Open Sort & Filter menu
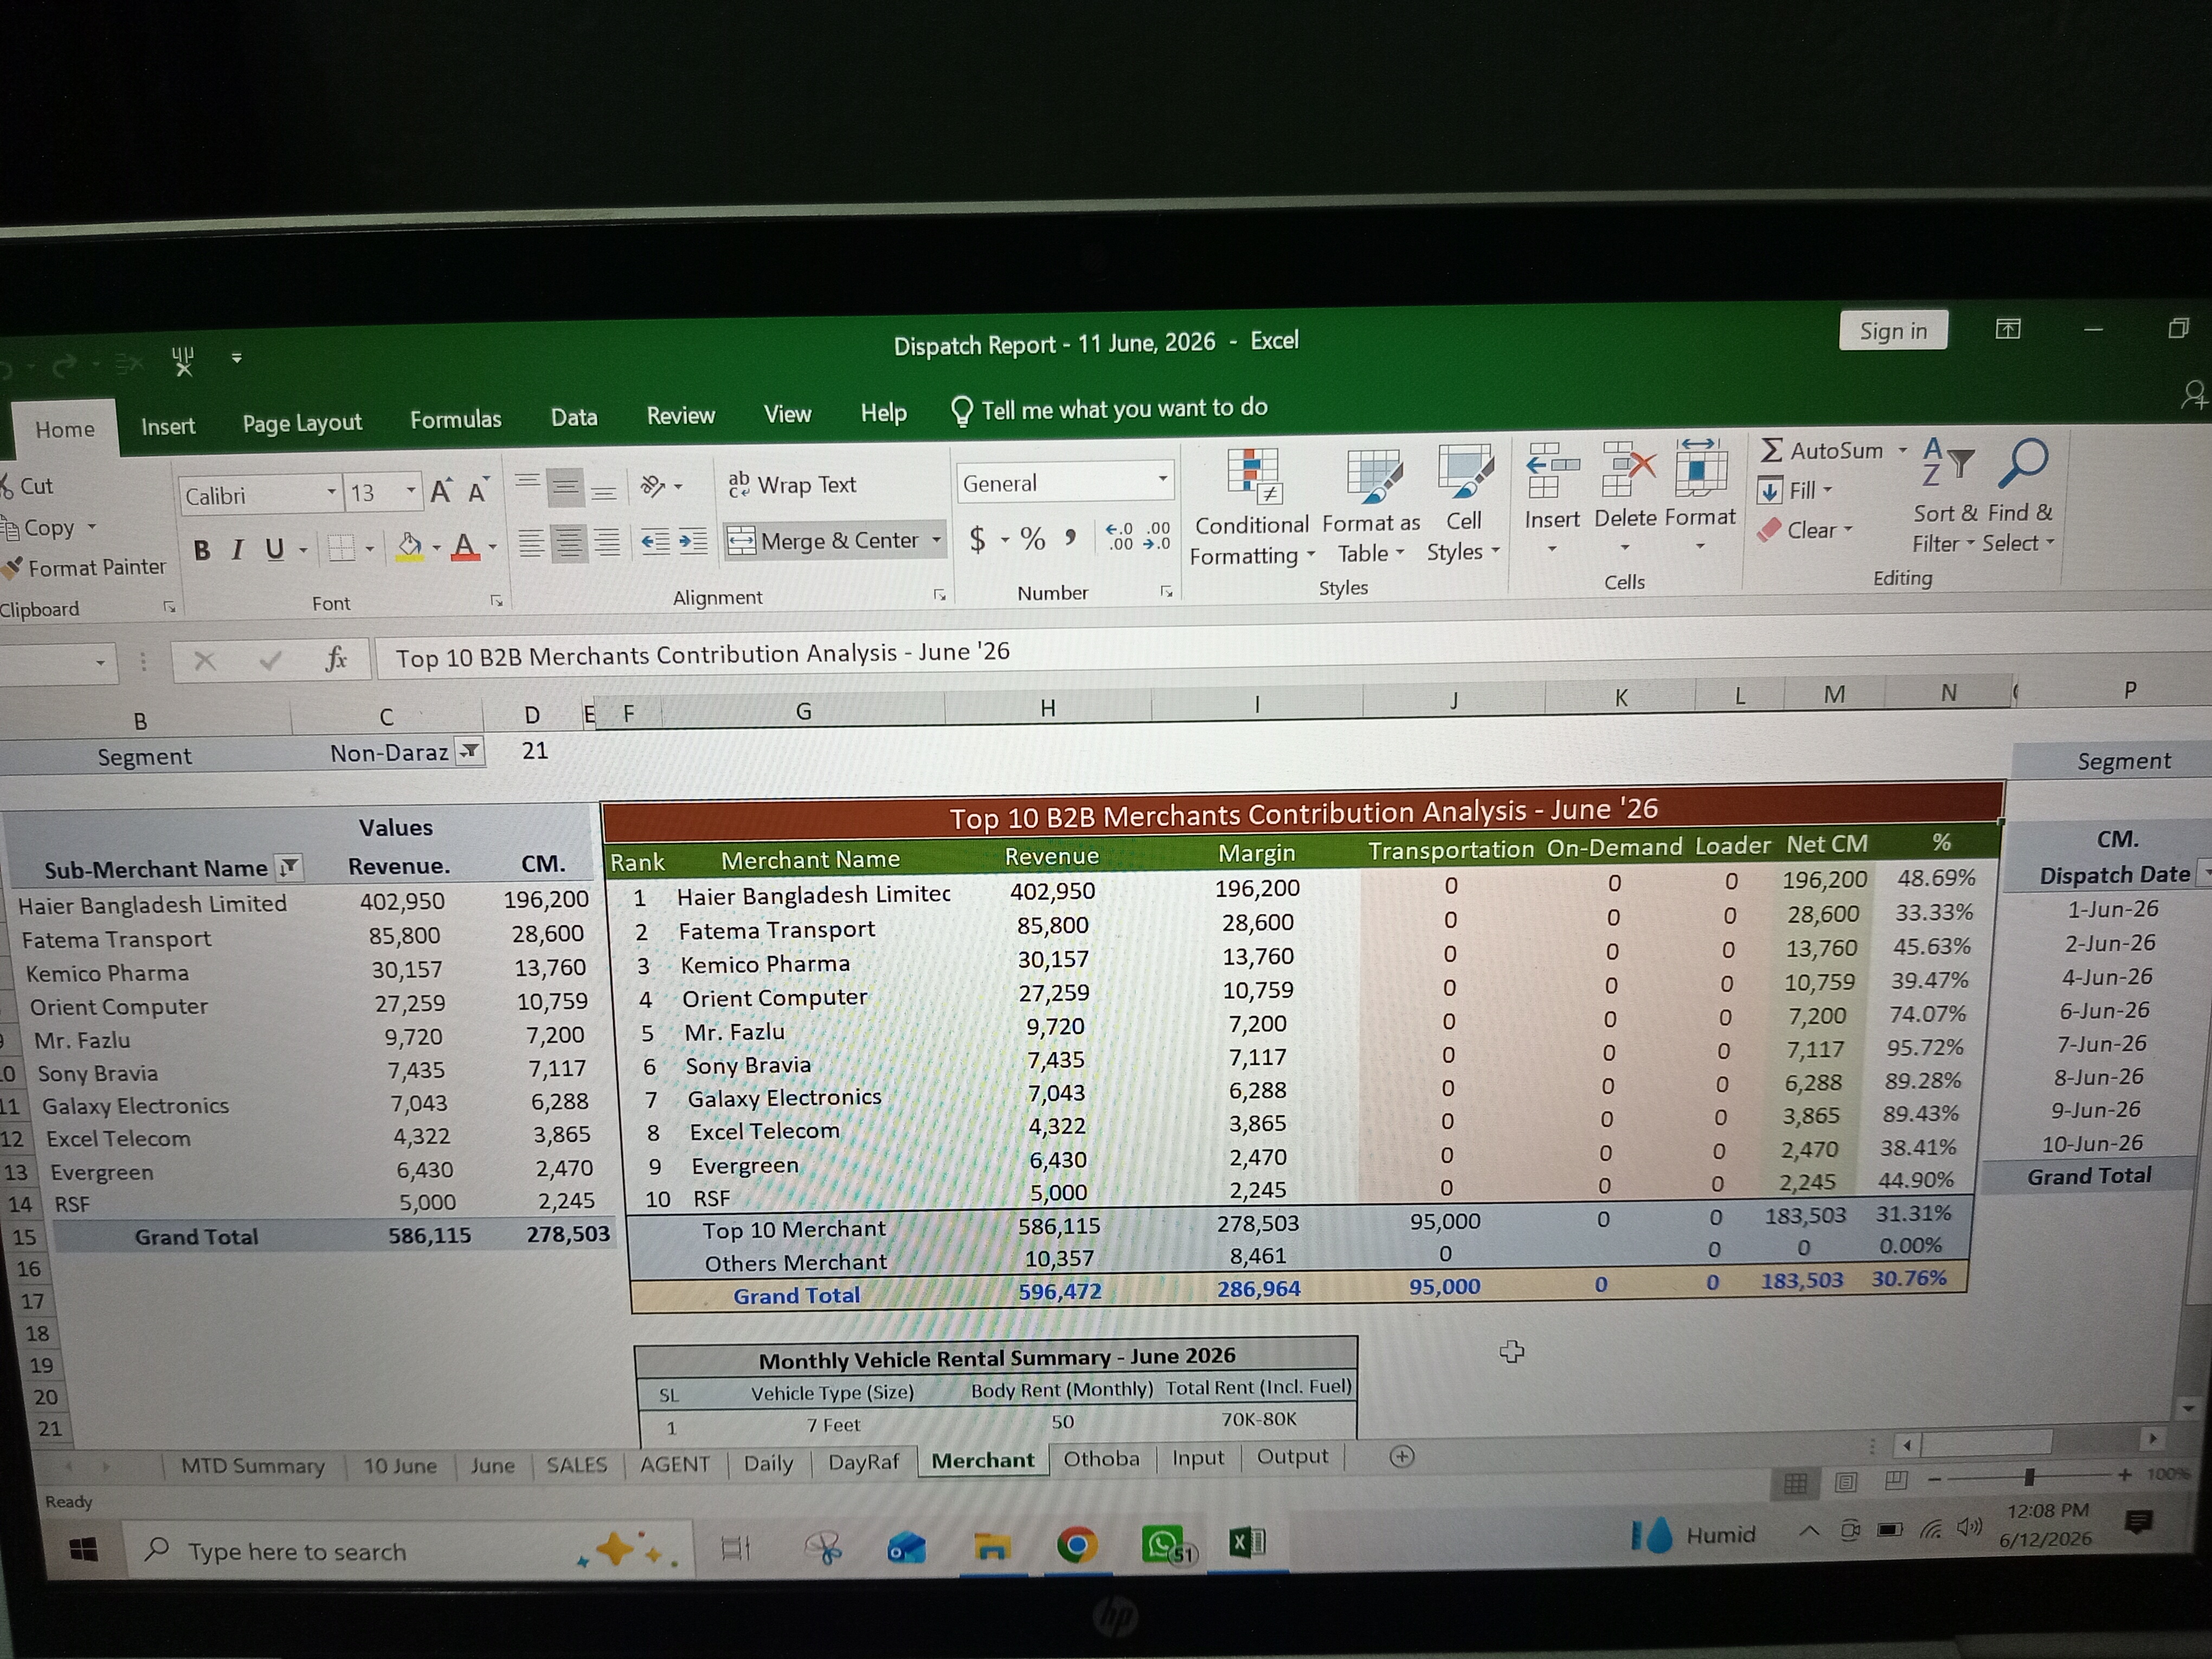The height and width of the screenshot is (1659, 2212). coord(1945,496)
